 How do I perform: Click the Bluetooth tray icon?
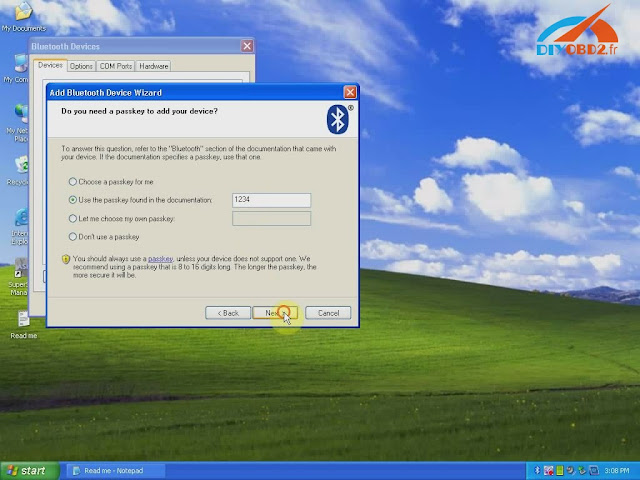[x=538, y=471]
